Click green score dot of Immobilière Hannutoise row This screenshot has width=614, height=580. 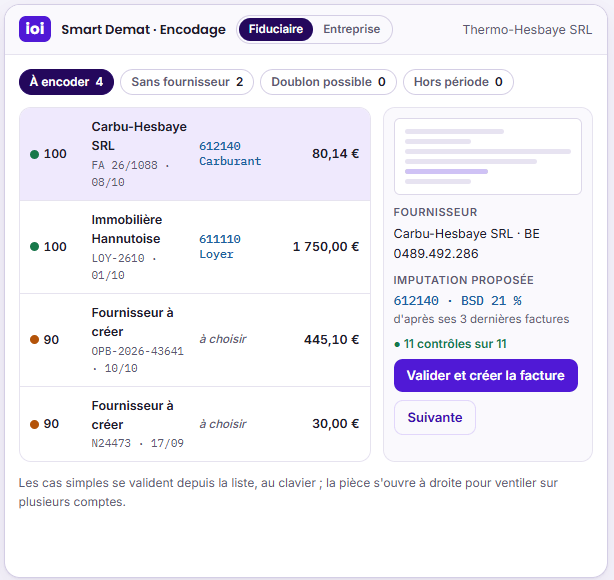pos(34,247)
